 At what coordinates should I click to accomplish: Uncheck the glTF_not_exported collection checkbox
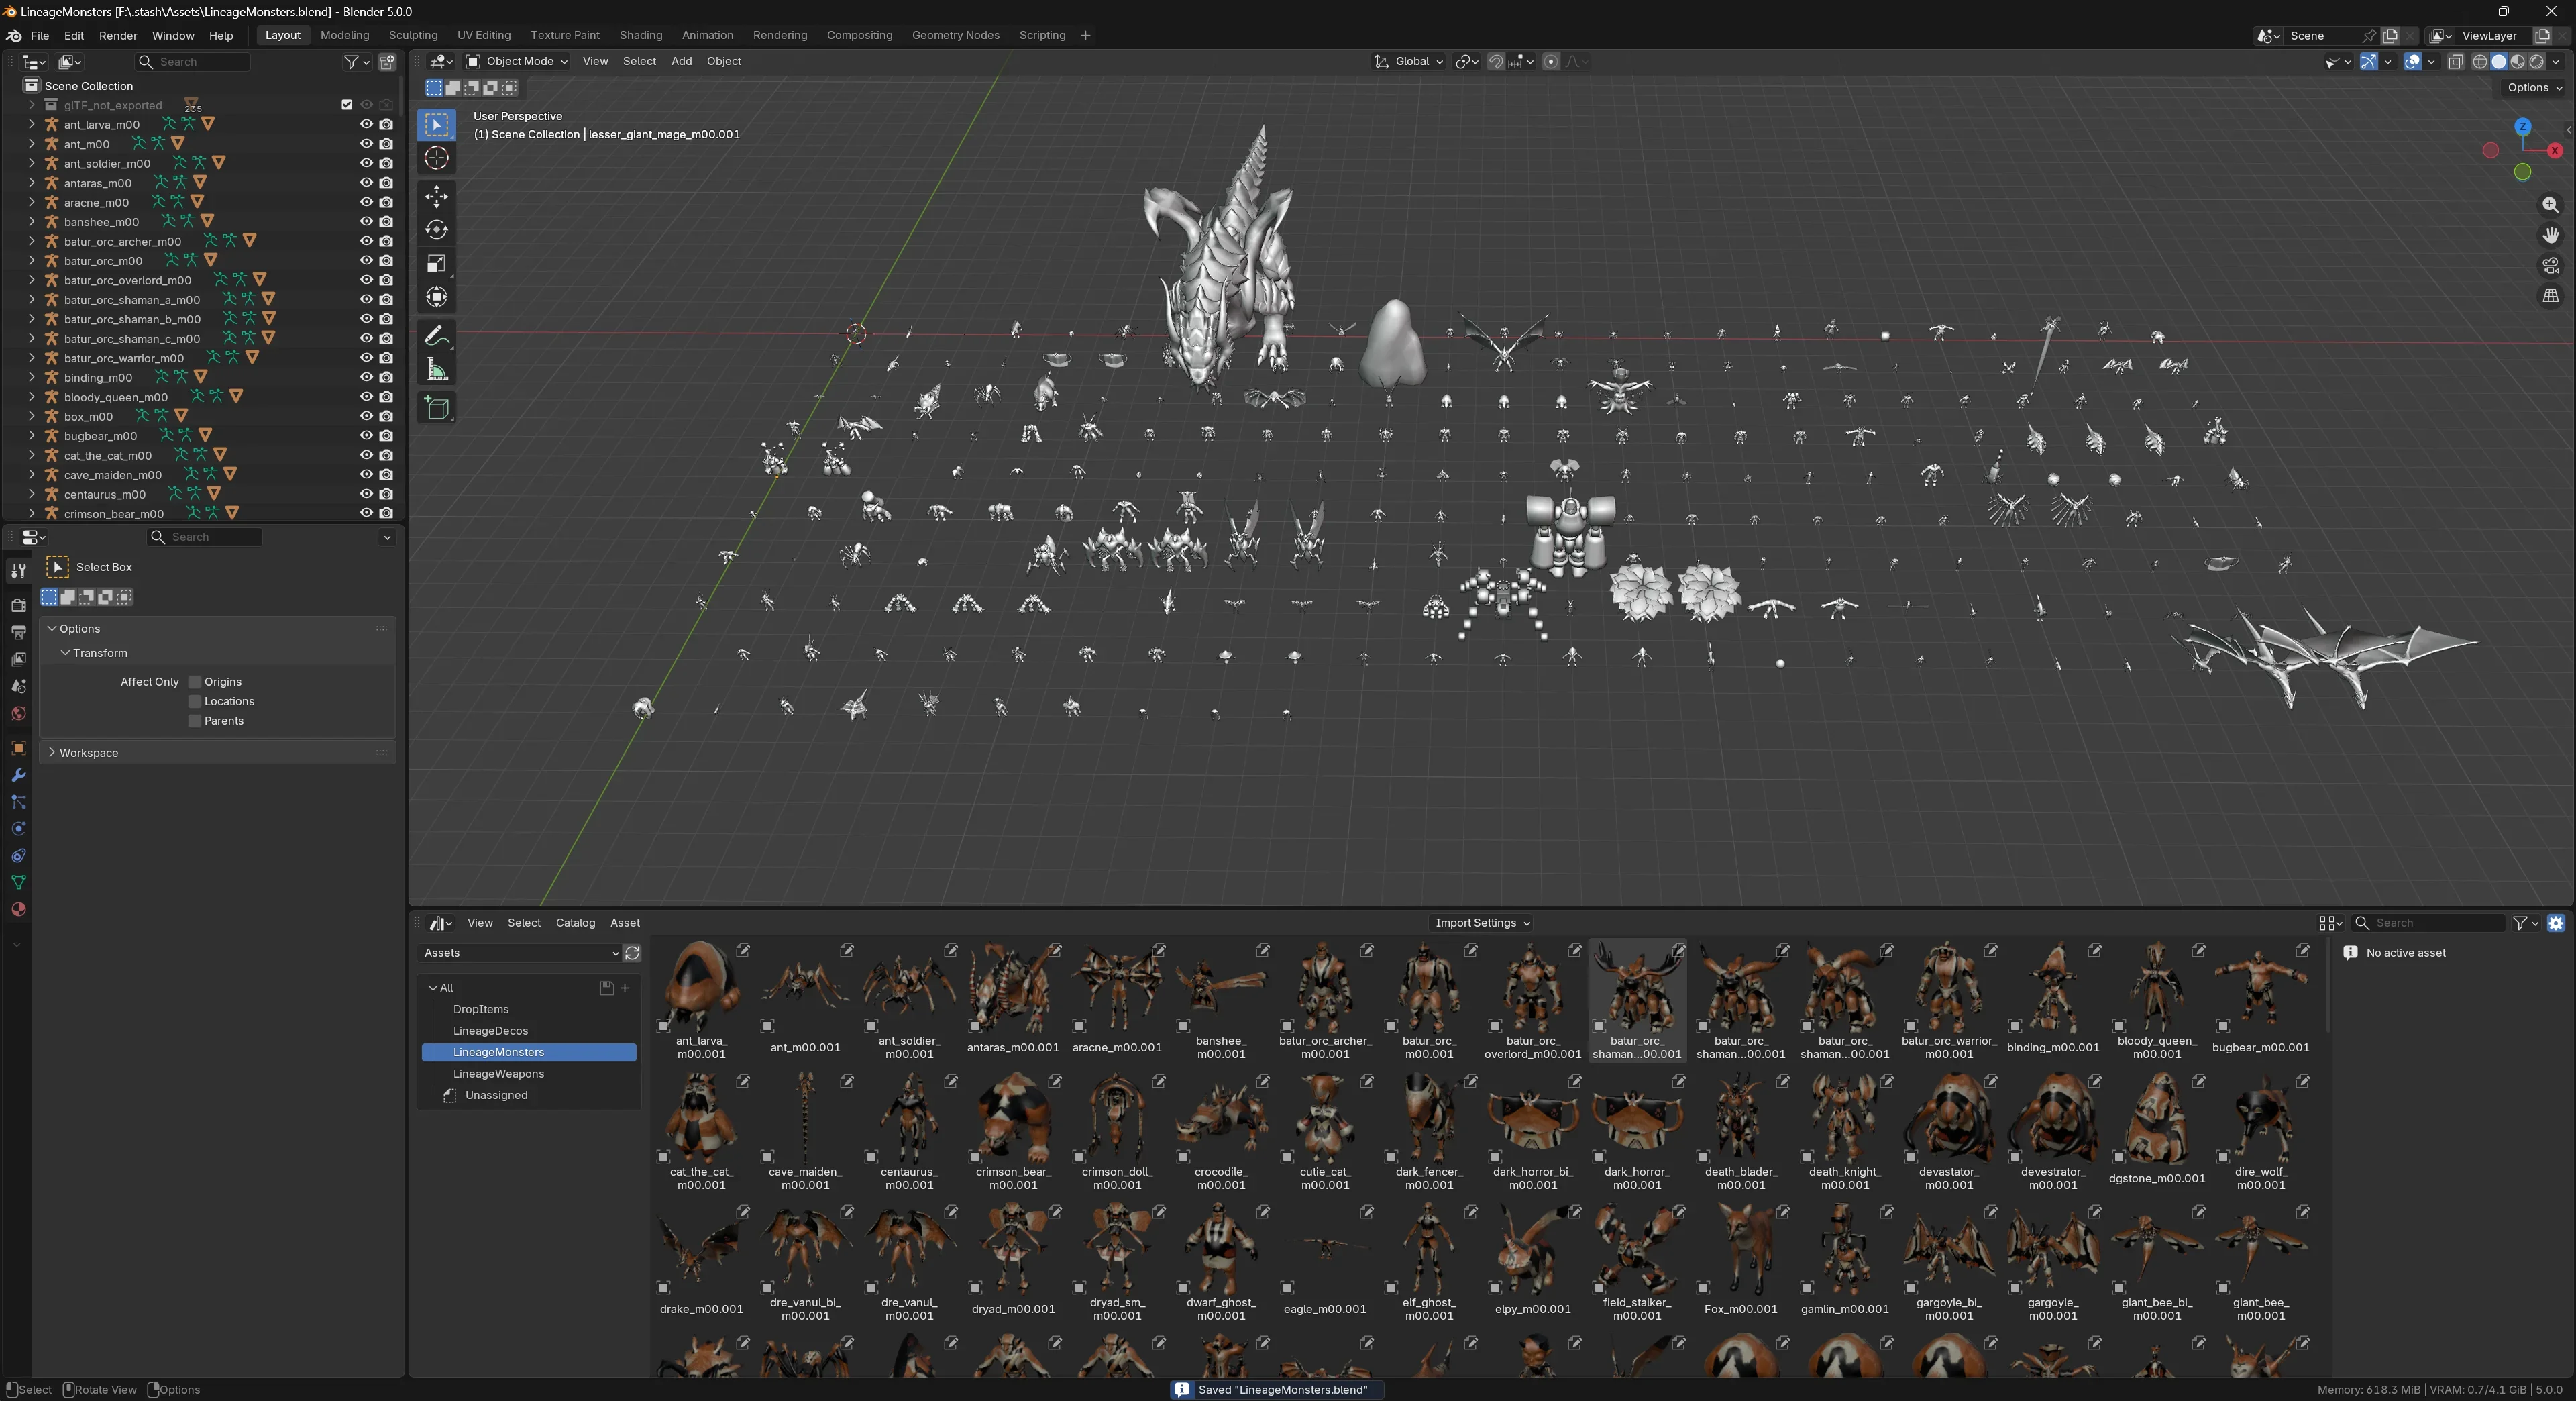point(347,105)
